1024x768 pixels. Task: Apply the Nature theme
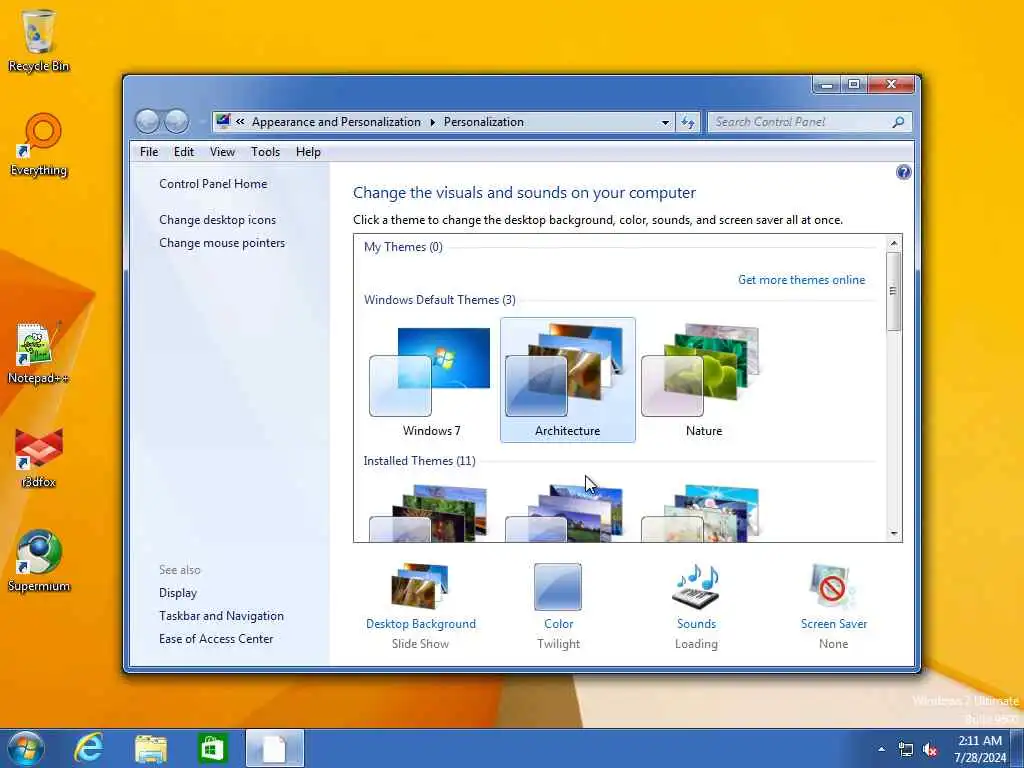click(x=703, y=381)
